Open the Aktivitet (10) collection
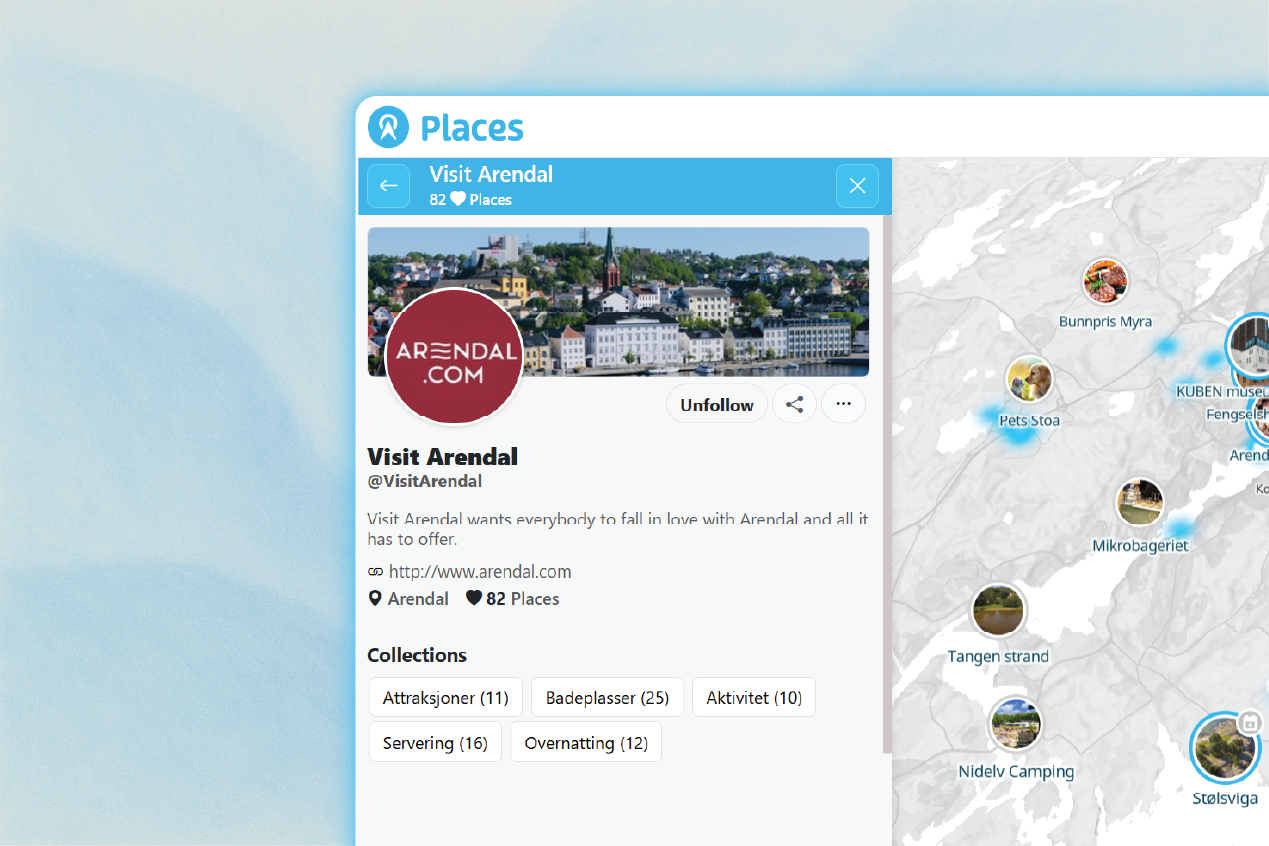 (754, 698)
